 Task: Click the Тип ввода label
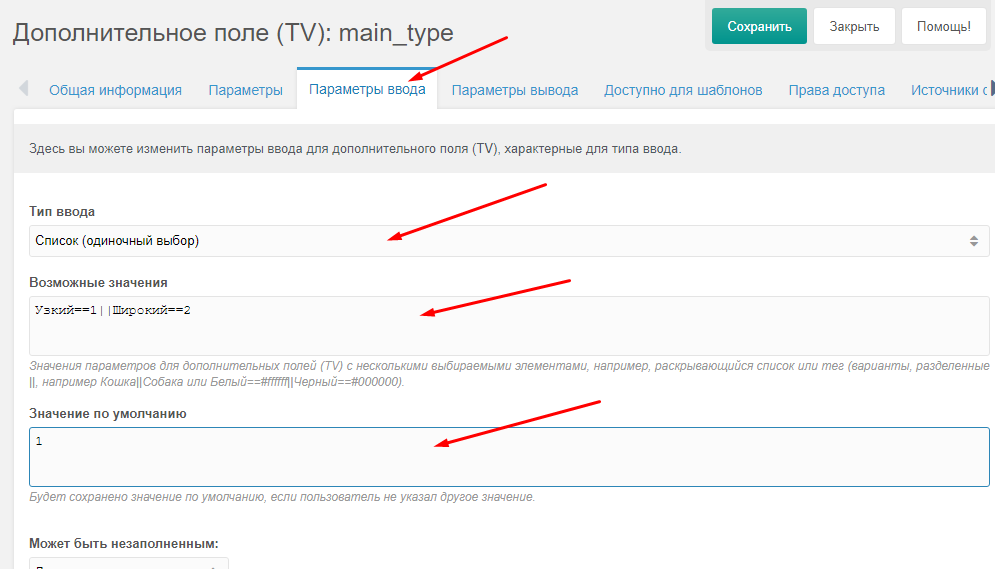pyautogui.click(x=62, y=211)
